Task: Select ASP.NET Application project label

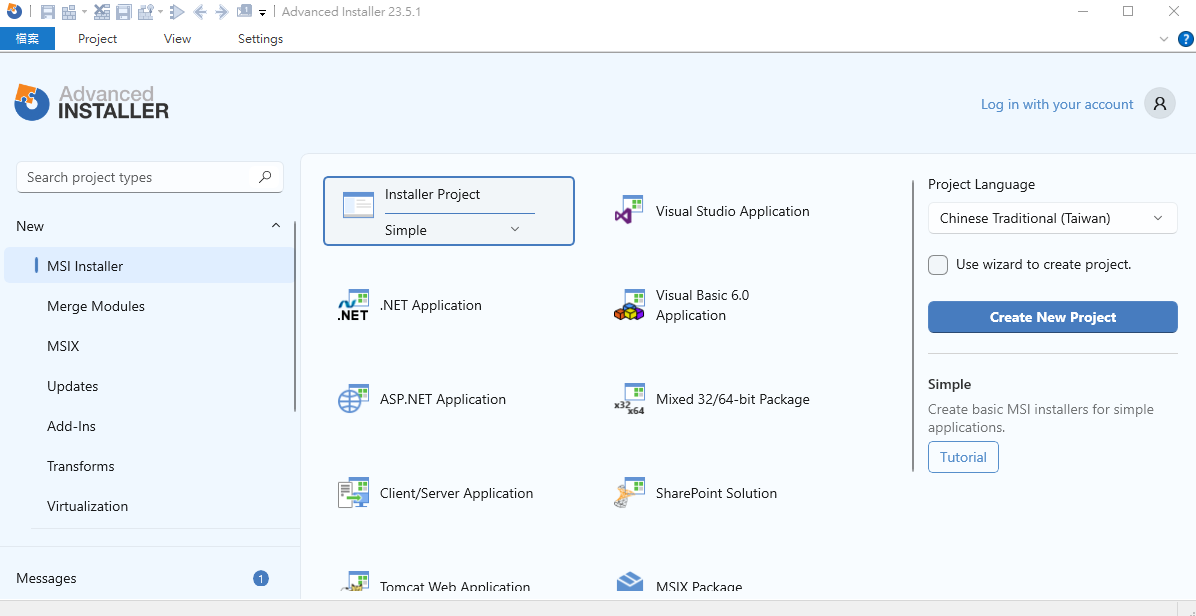Action: pyautogui.click(x=443, y=399)
